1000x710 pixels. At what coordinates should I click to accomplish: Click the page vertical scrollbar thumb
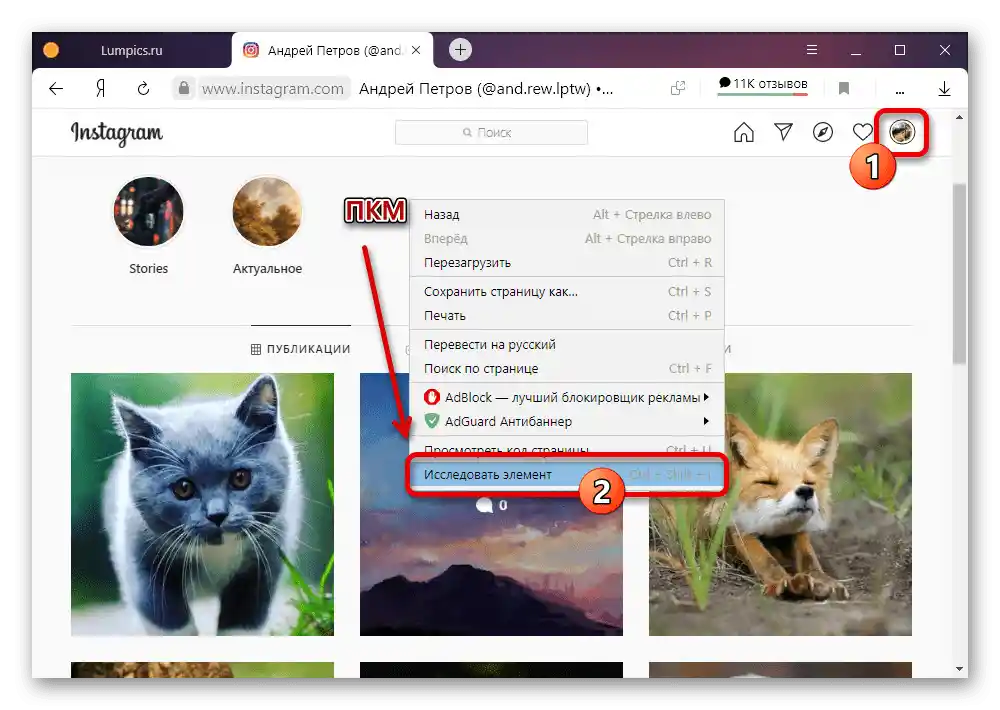coord(959,274)
